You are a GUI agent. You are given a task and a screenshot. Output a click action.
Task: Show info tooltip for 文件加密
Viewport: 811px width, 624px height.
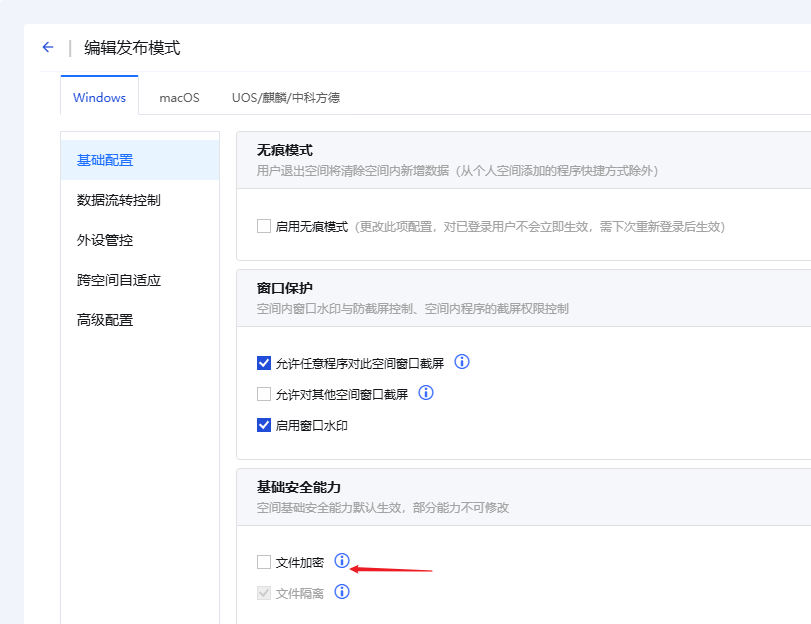pos(342,561)
